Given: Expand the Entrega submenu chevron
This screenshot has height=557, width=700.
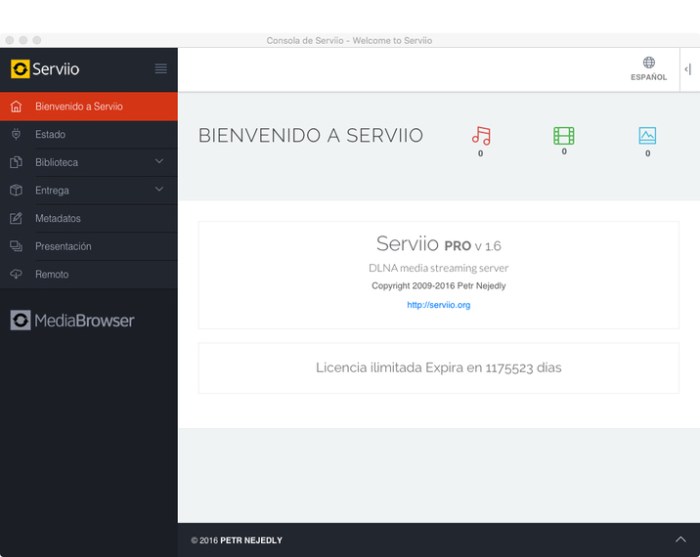Looking at the screenshot, I should click(x=159, y=189).
